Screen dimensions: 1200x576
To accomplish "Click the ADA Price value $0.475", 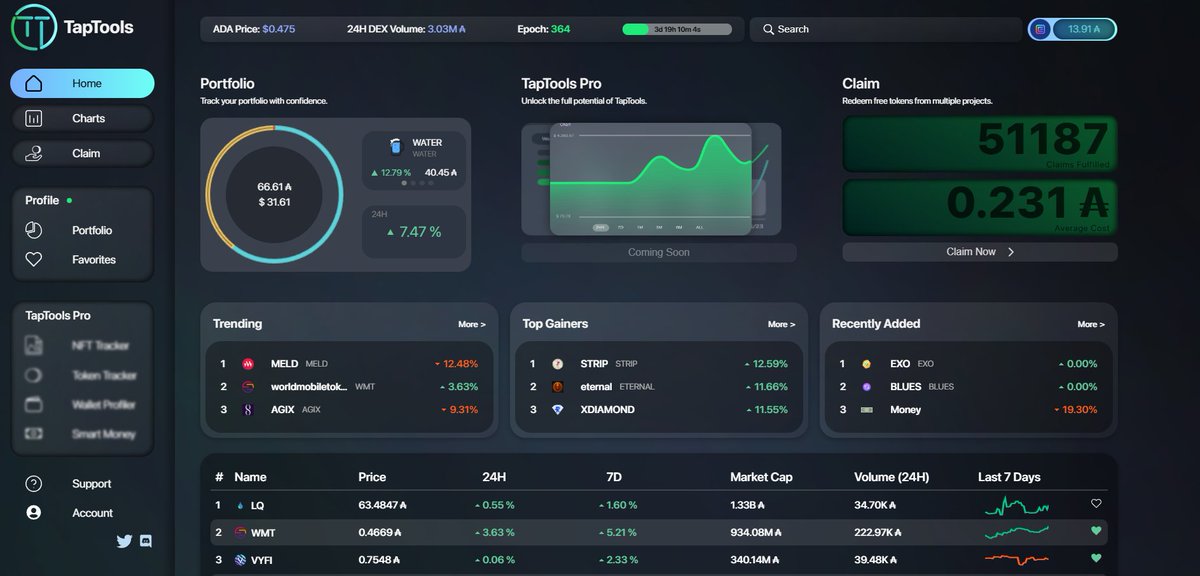I will (278, 29).
